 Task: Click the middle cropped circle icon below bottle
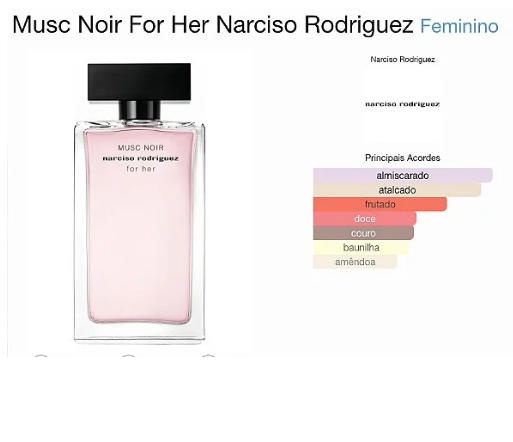click(x=128, y=356)
